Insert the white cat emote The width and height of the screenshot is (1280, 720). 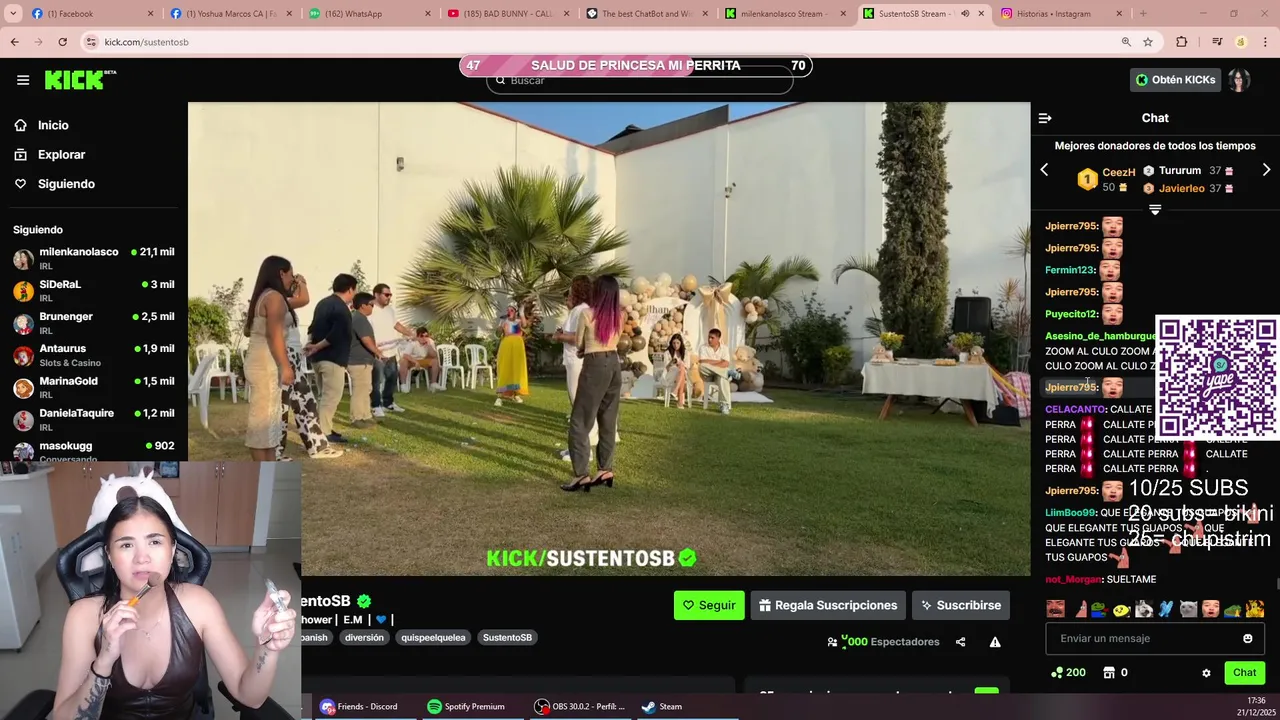point(1188,609)
